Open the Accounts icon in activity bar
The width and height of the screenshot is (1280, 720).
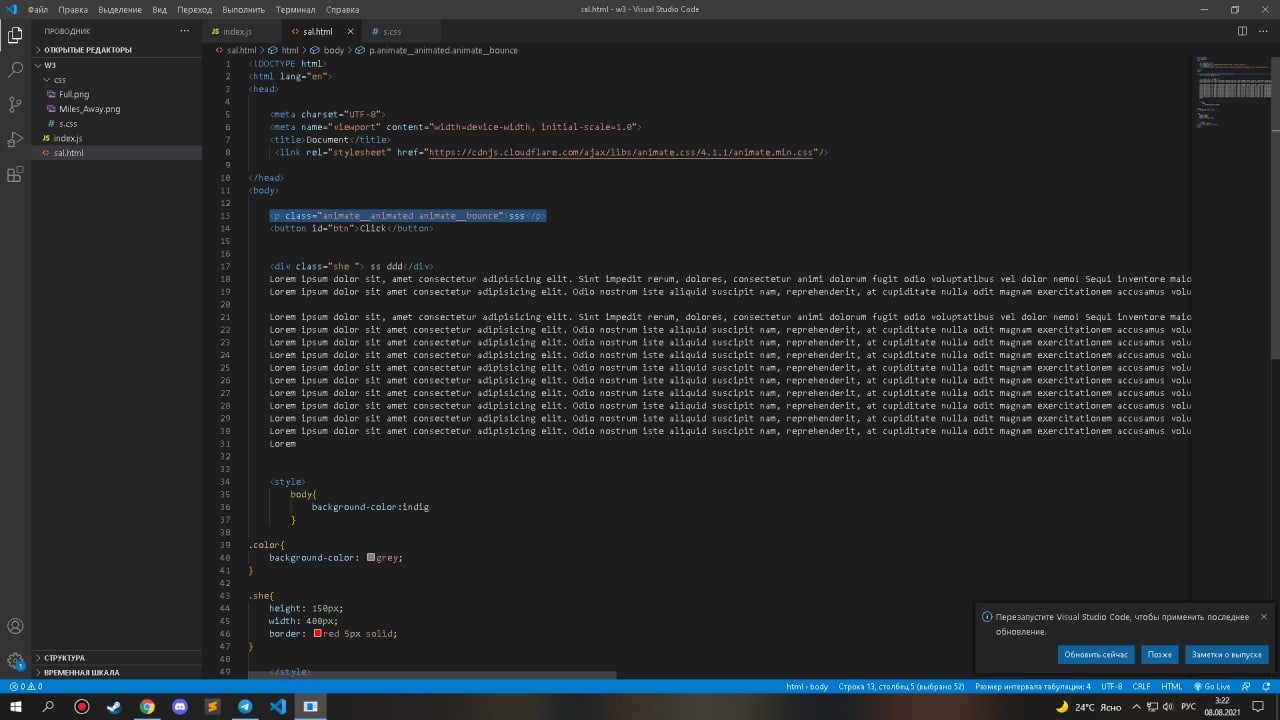click(15, 626)
